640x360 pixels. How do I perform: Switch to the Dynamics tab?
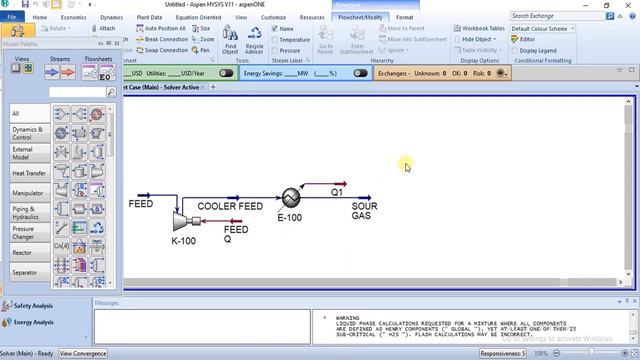point(111,17)
